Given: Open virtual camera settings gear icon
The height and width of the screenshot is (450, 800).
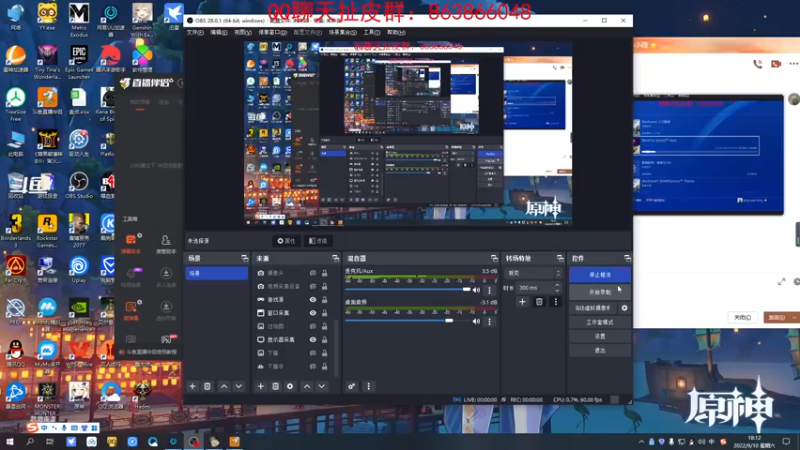Looking at the screenshot, I should tap(624, 308).
